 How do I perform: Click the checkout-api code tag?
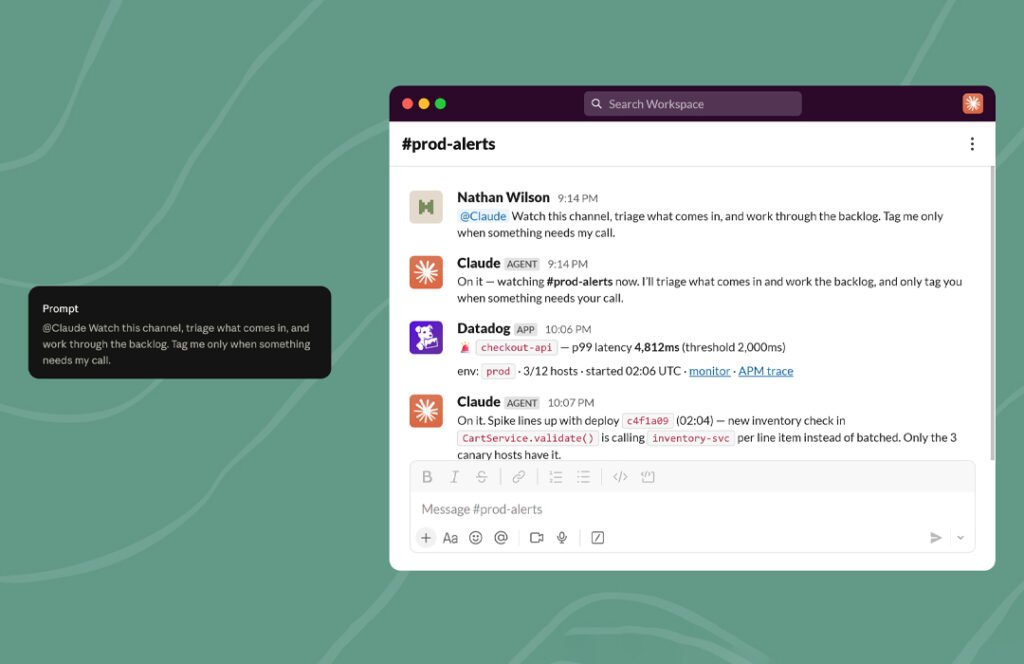tap(516, 348)
